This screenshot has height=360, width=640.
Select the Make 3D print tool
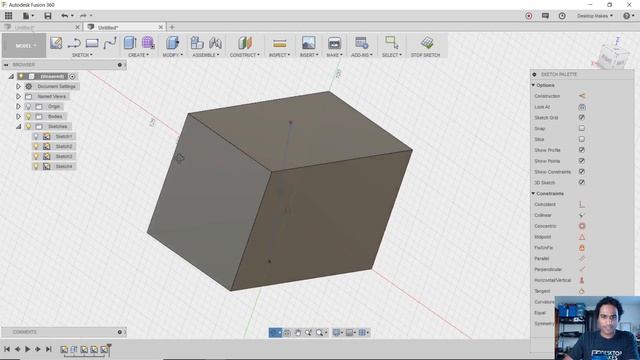[x=334, y=43]
